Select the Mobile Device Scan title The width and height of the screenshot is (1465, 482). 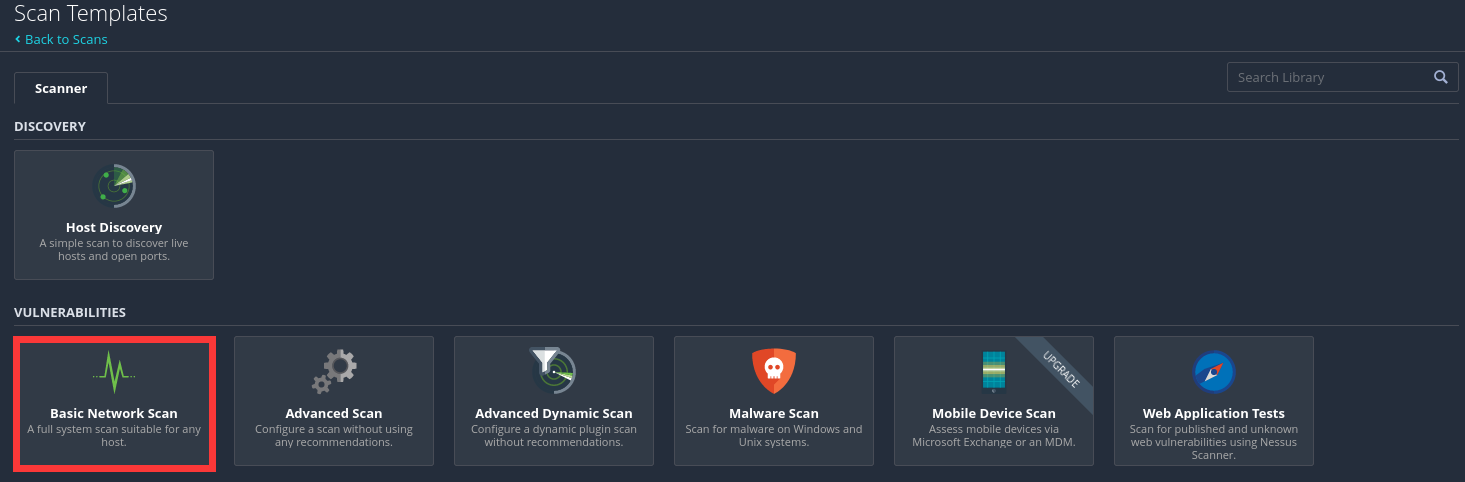(x=994, y=413)
